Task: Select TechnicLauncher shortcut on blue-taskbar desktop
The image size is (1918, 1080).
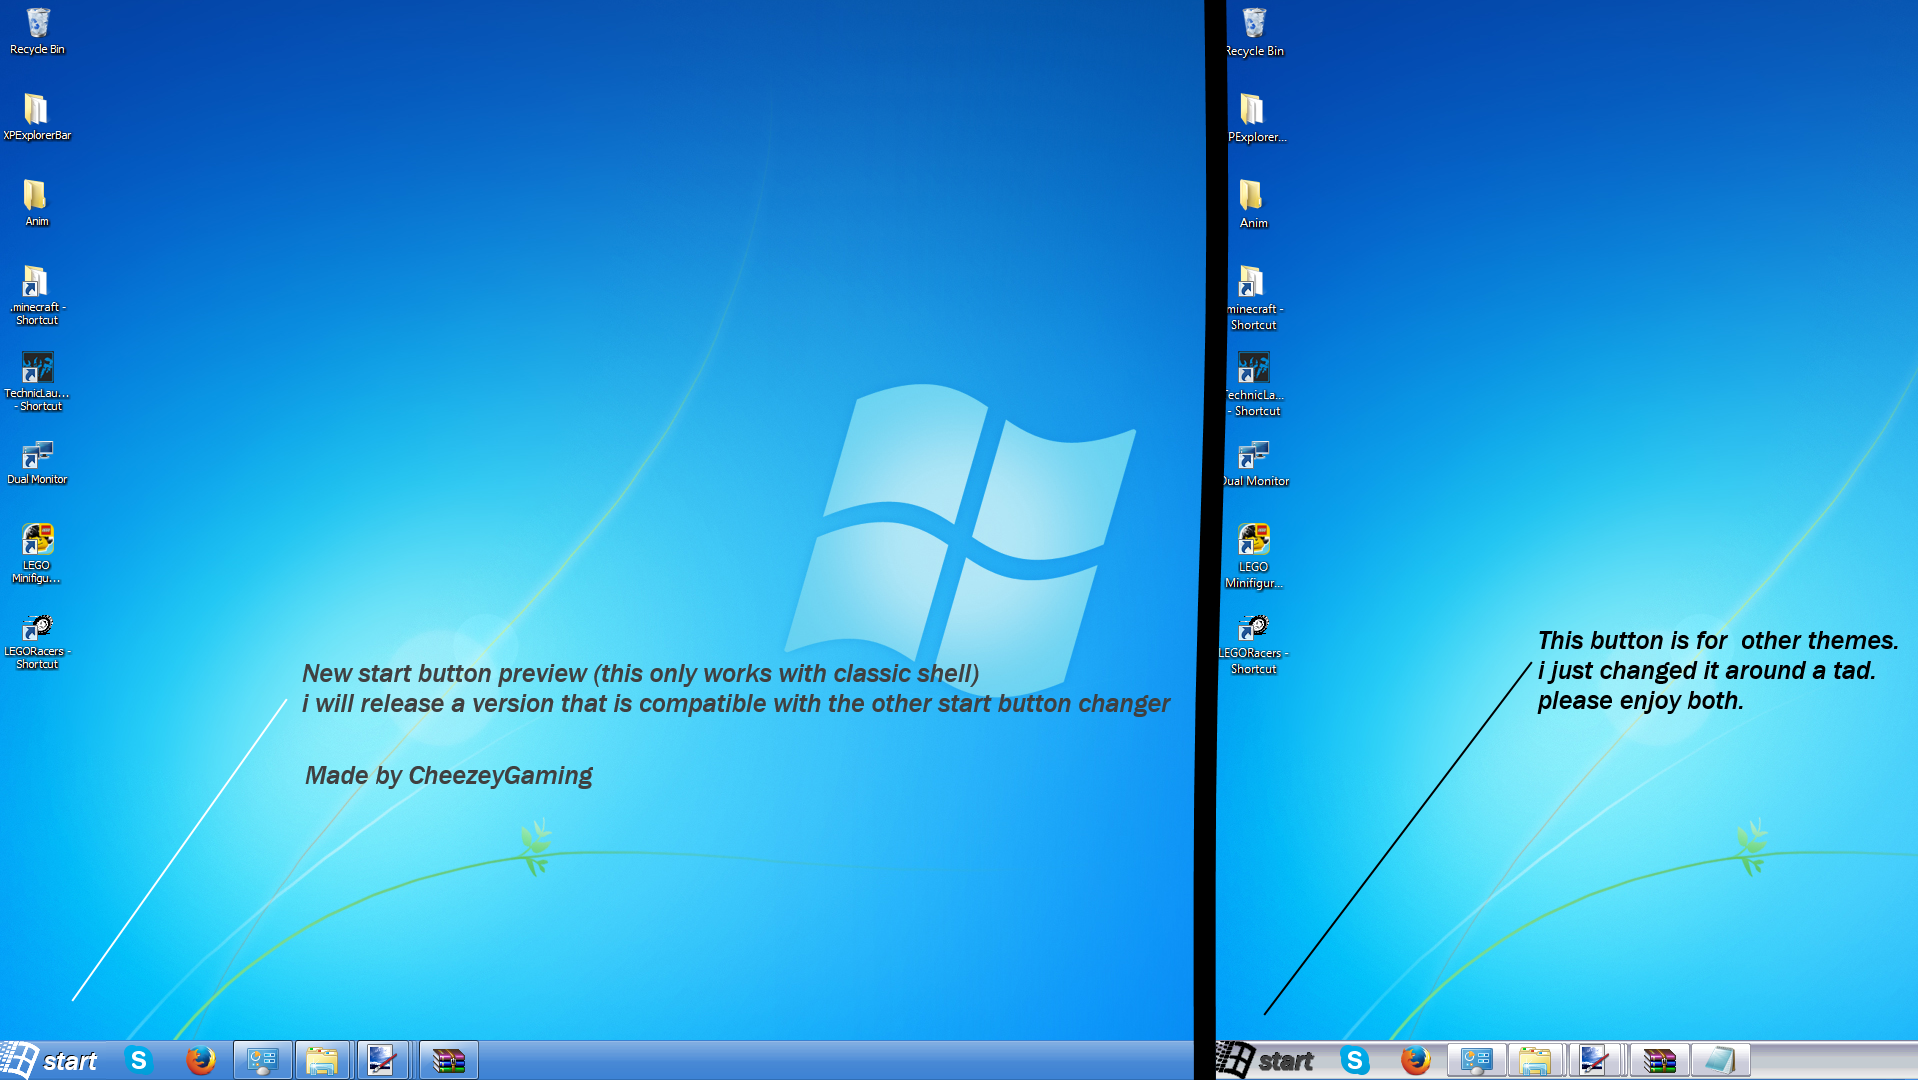Action: (x=37, y=381)
